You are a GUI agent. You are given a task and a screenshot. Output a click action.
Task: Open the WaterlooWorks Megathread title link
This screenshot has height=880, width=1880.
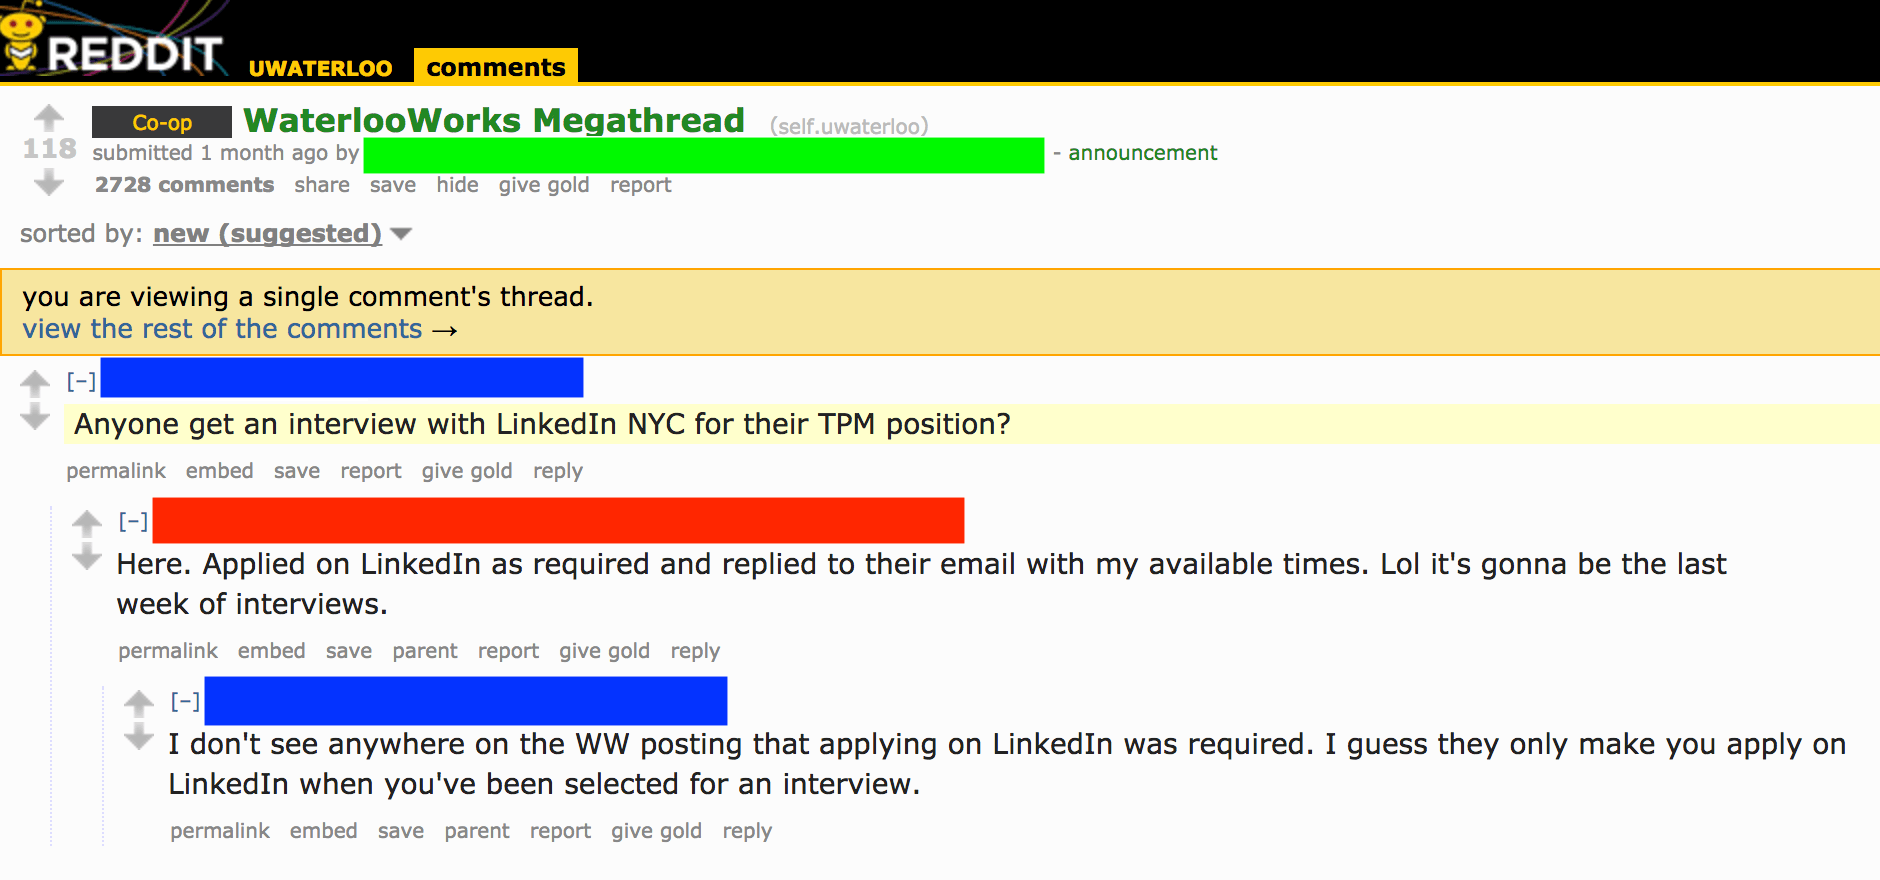point(494,120)
